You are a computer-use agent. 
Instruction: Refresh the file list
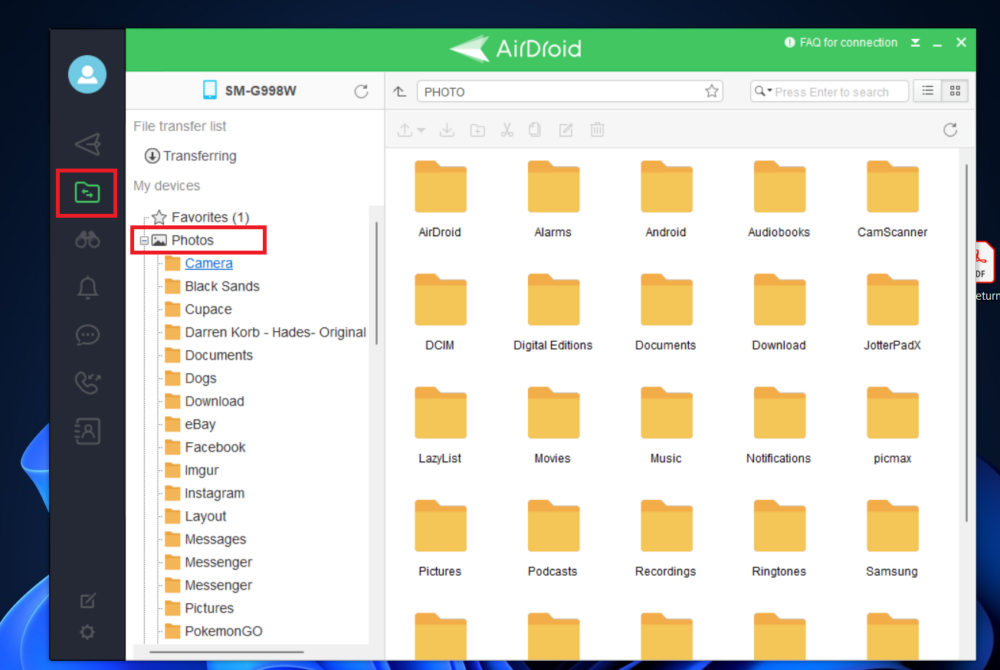(950, 130)
